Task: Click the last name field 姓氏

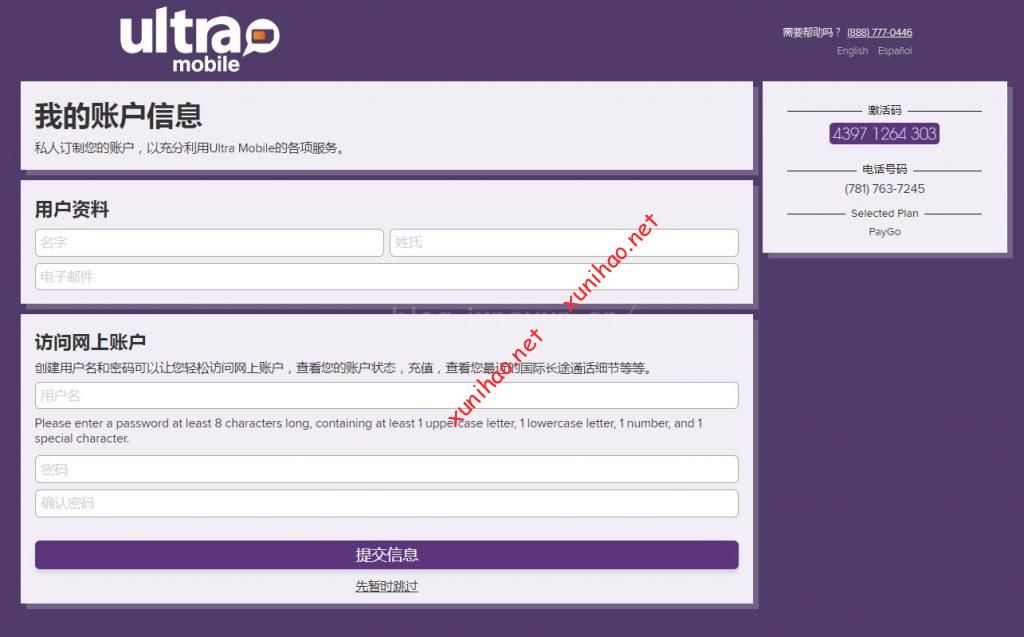Action: [x=564, y=242]
